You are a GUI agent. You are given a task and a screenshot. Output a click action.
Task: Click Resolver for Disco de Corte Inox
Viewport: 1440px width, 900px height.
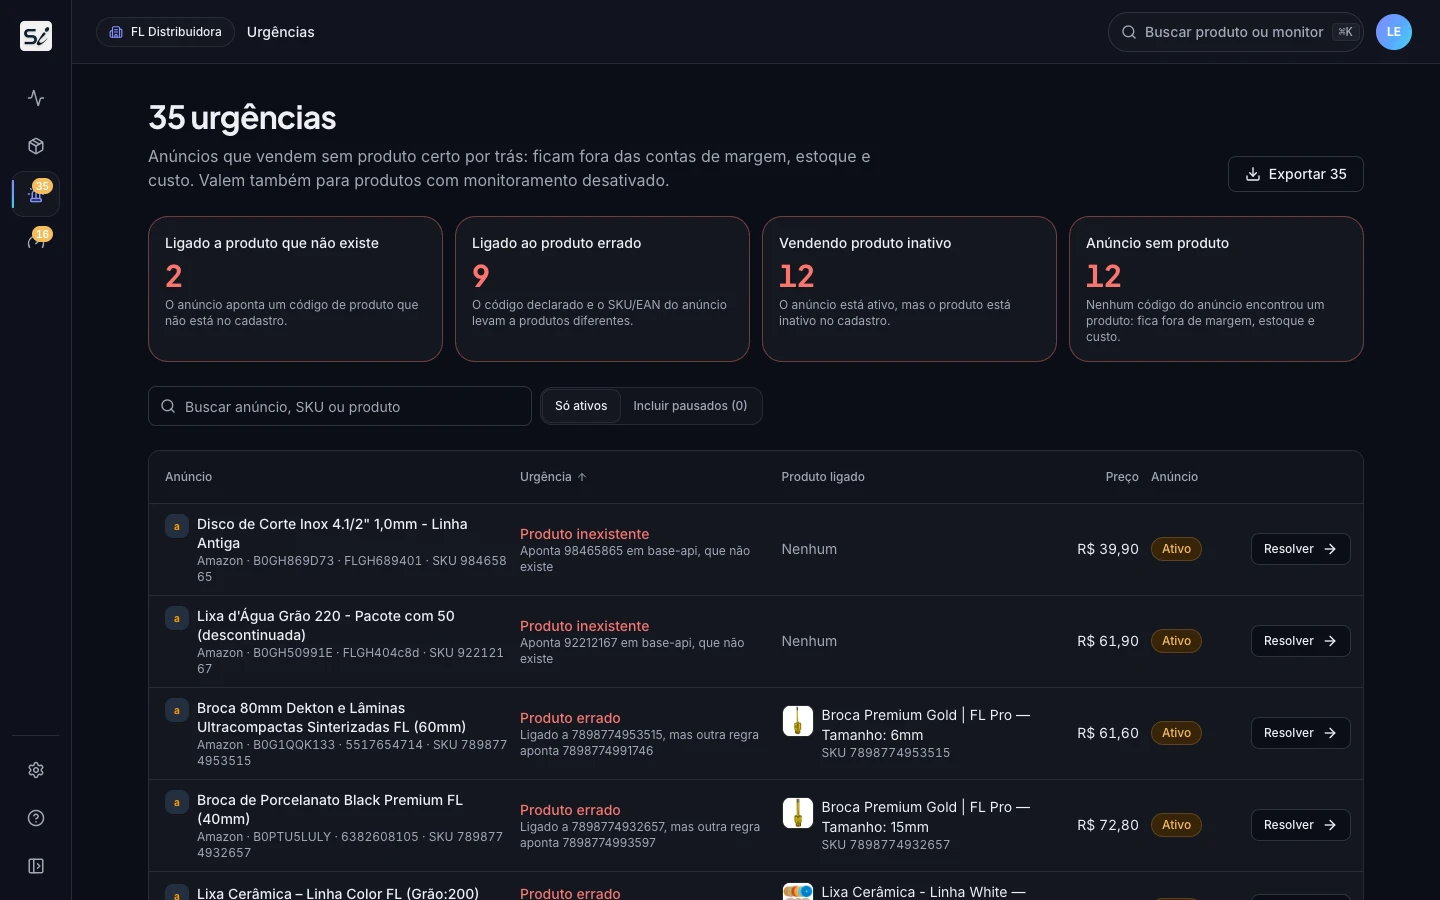[x=1300, y=549]
